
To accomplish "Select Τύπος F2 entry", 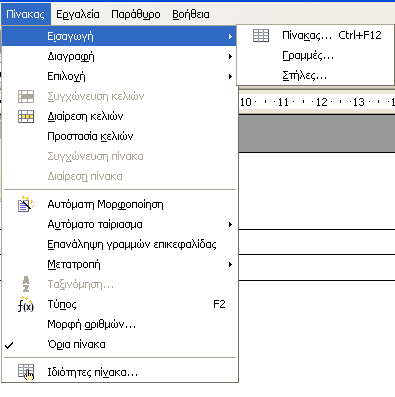I will tap(119, 304).
